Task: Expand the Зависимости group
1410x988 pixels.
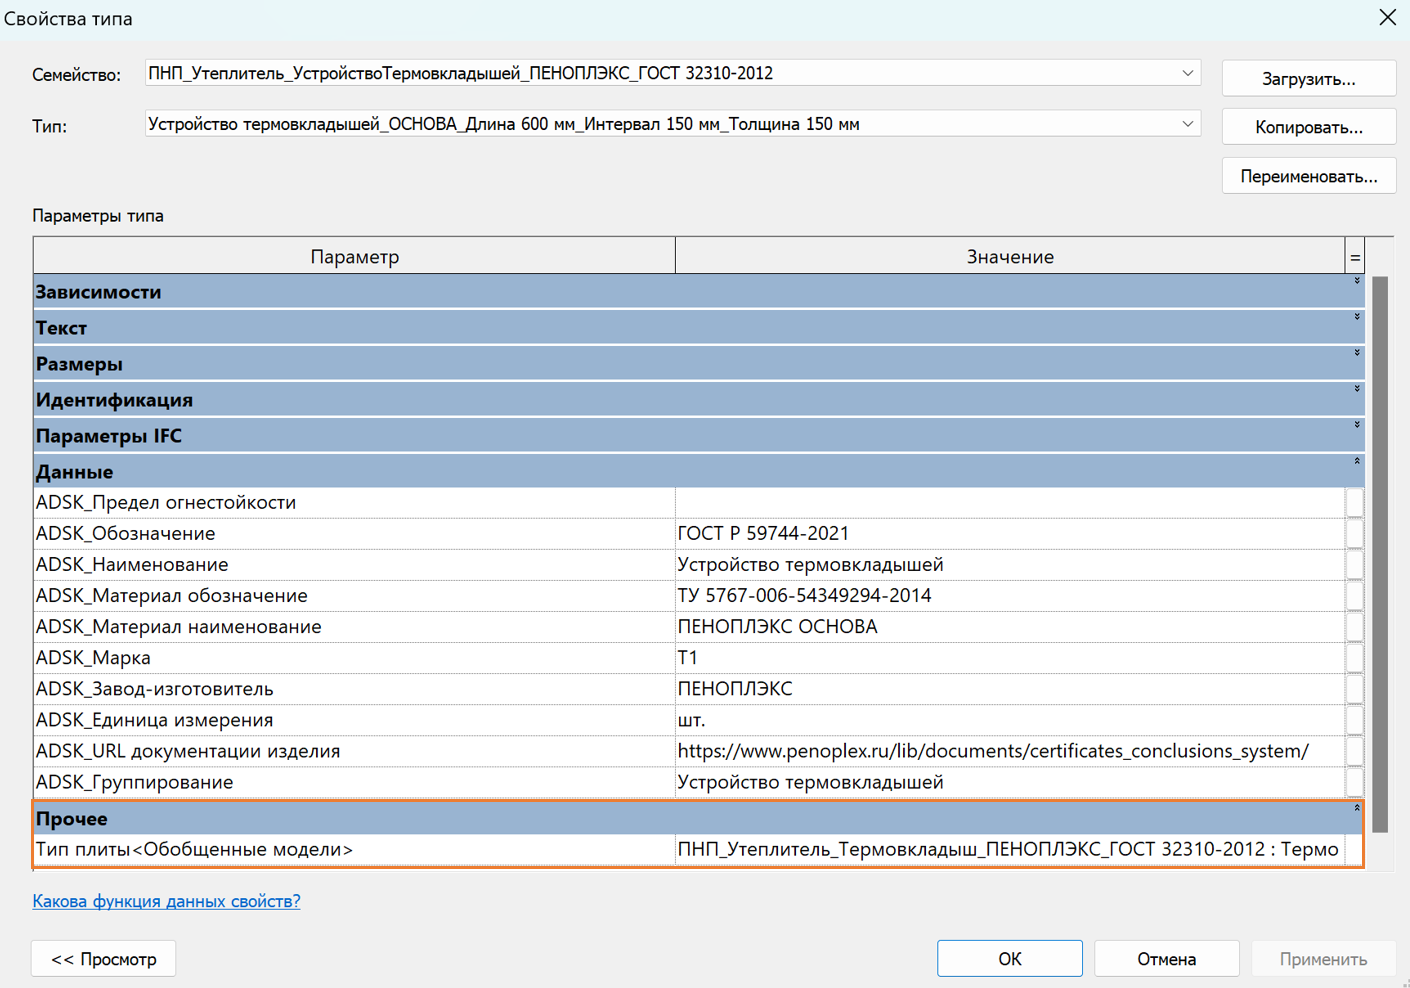Action: pos(1357,282)
